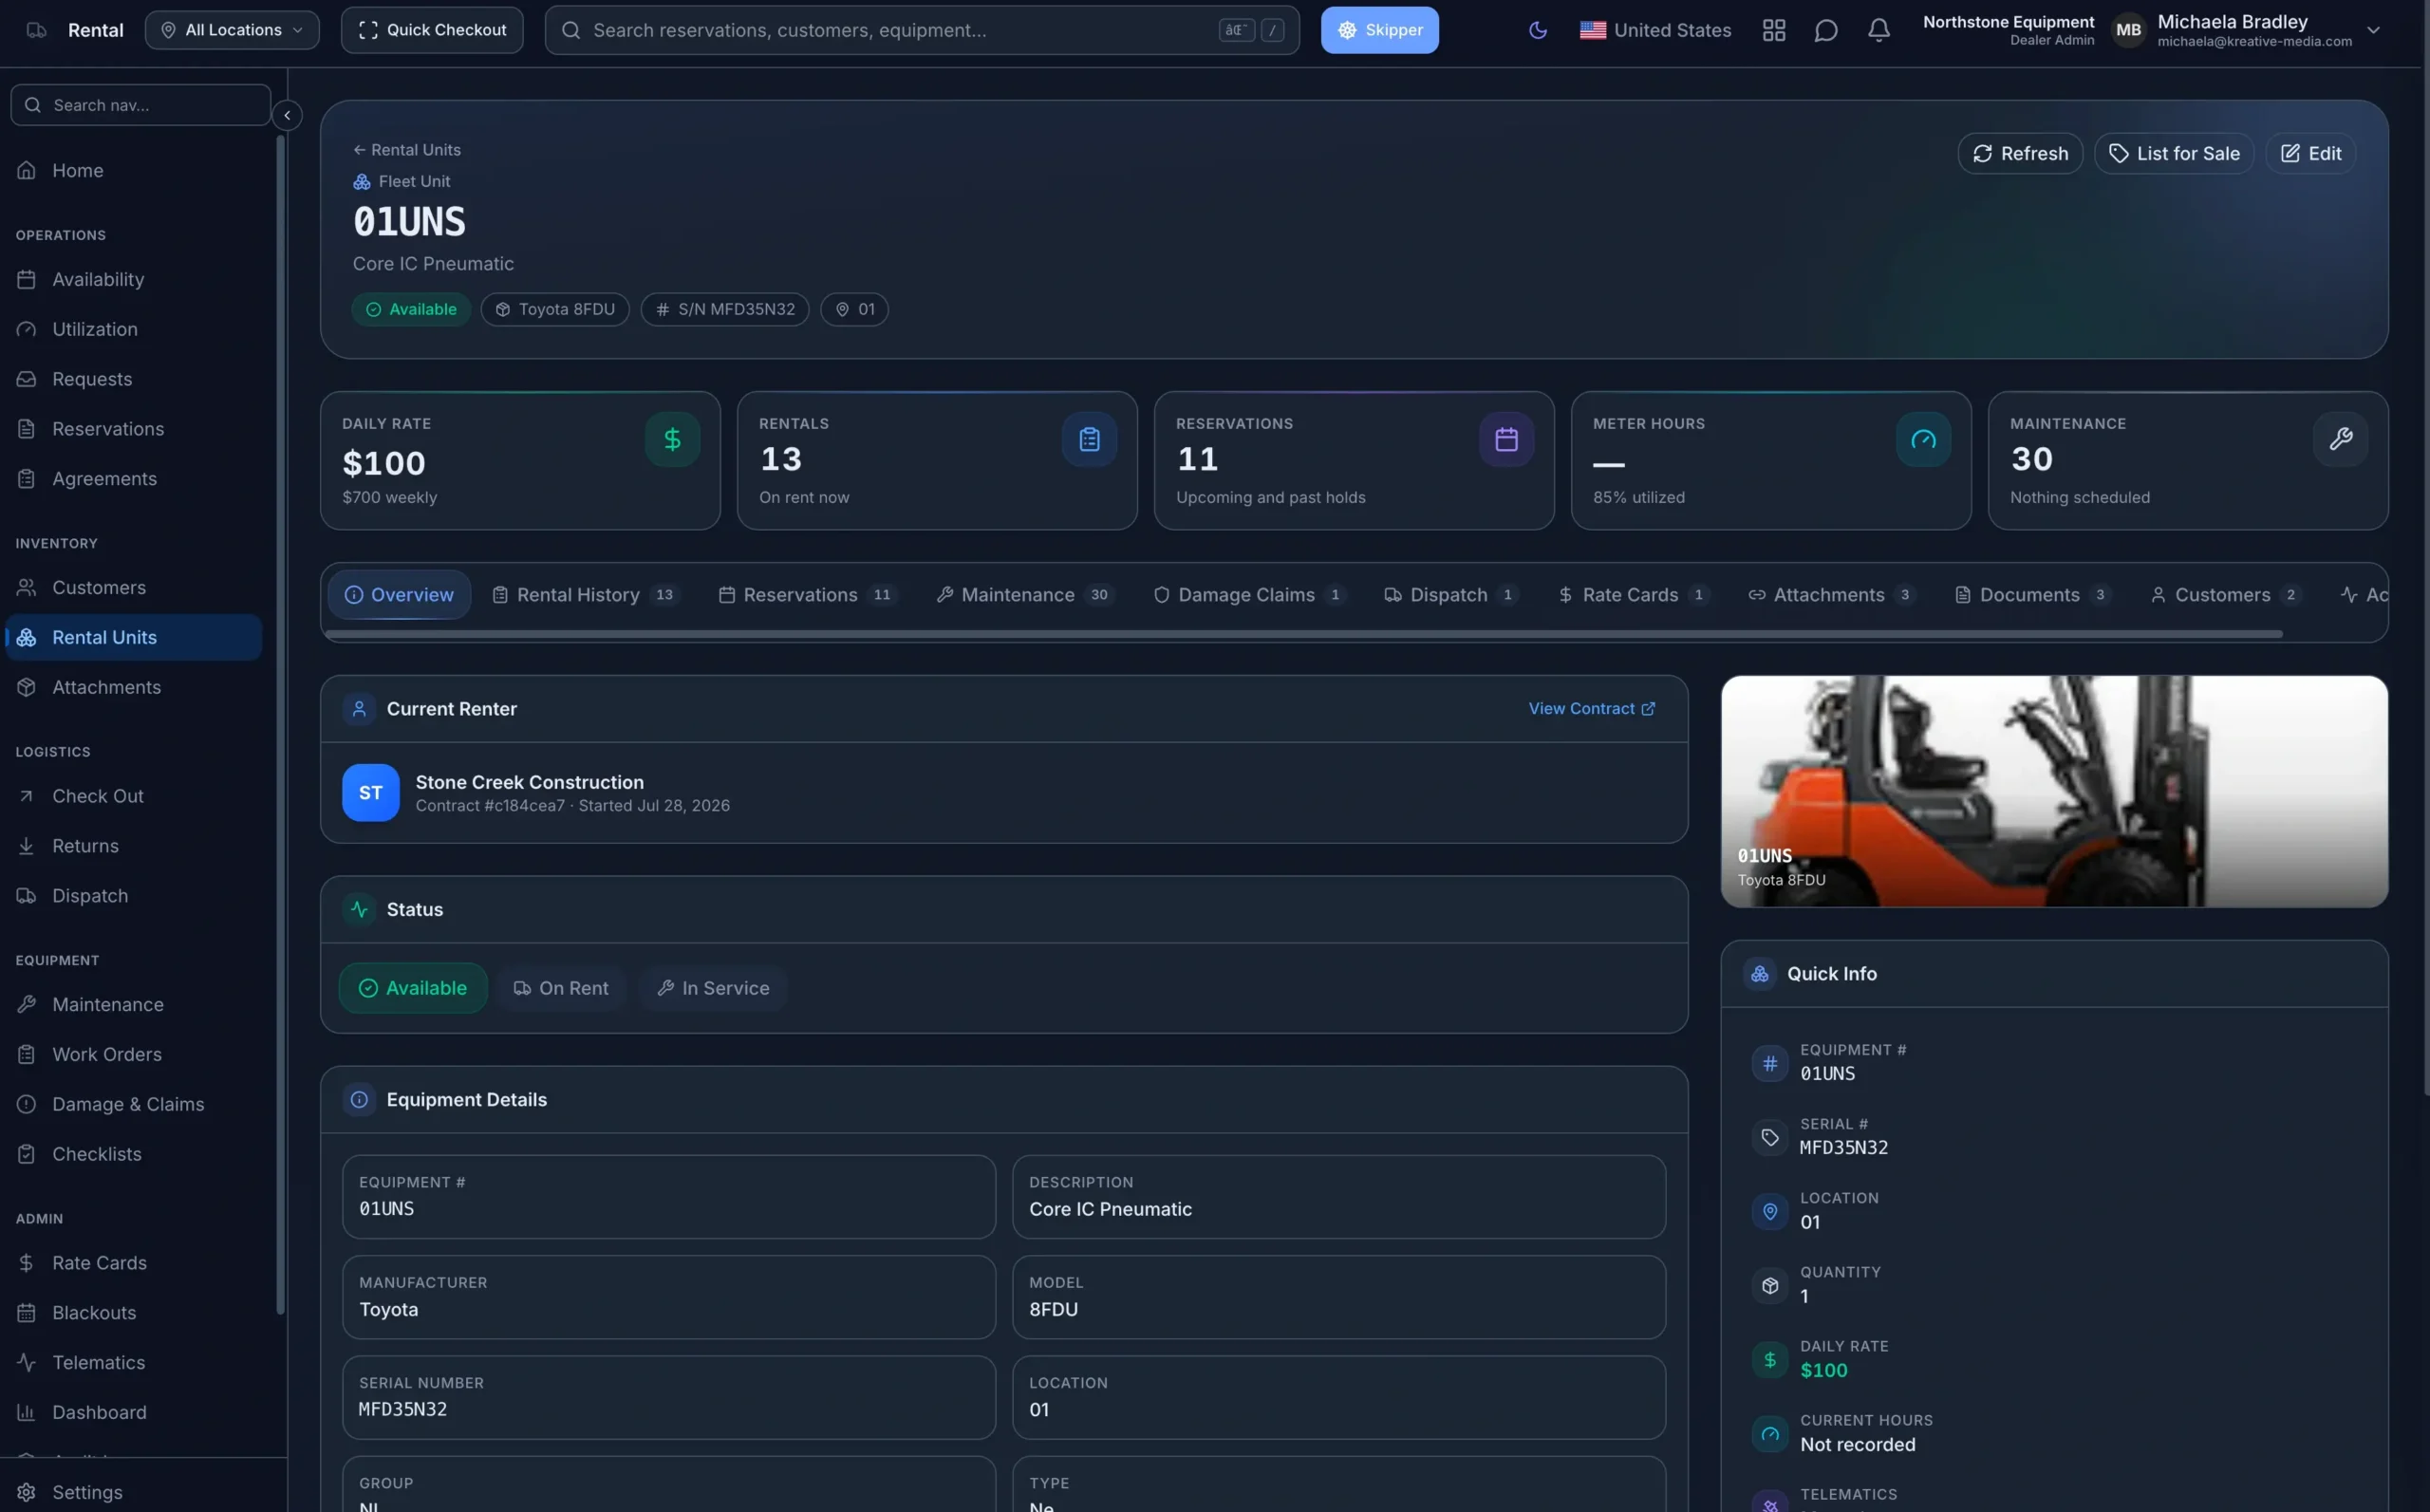Open notifications bell icon
This screenshot has width=2430, height=1512.
coord(1878,30)
